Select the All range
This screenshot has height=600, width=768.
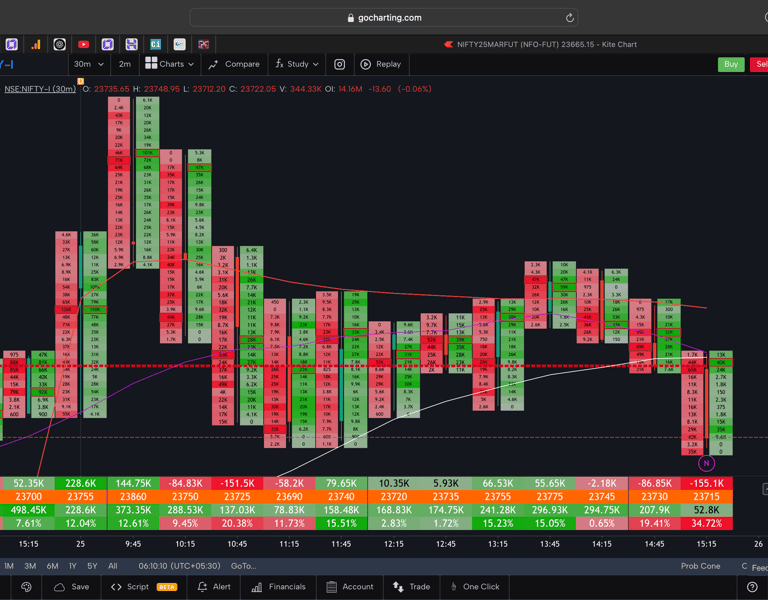[113, 566]
